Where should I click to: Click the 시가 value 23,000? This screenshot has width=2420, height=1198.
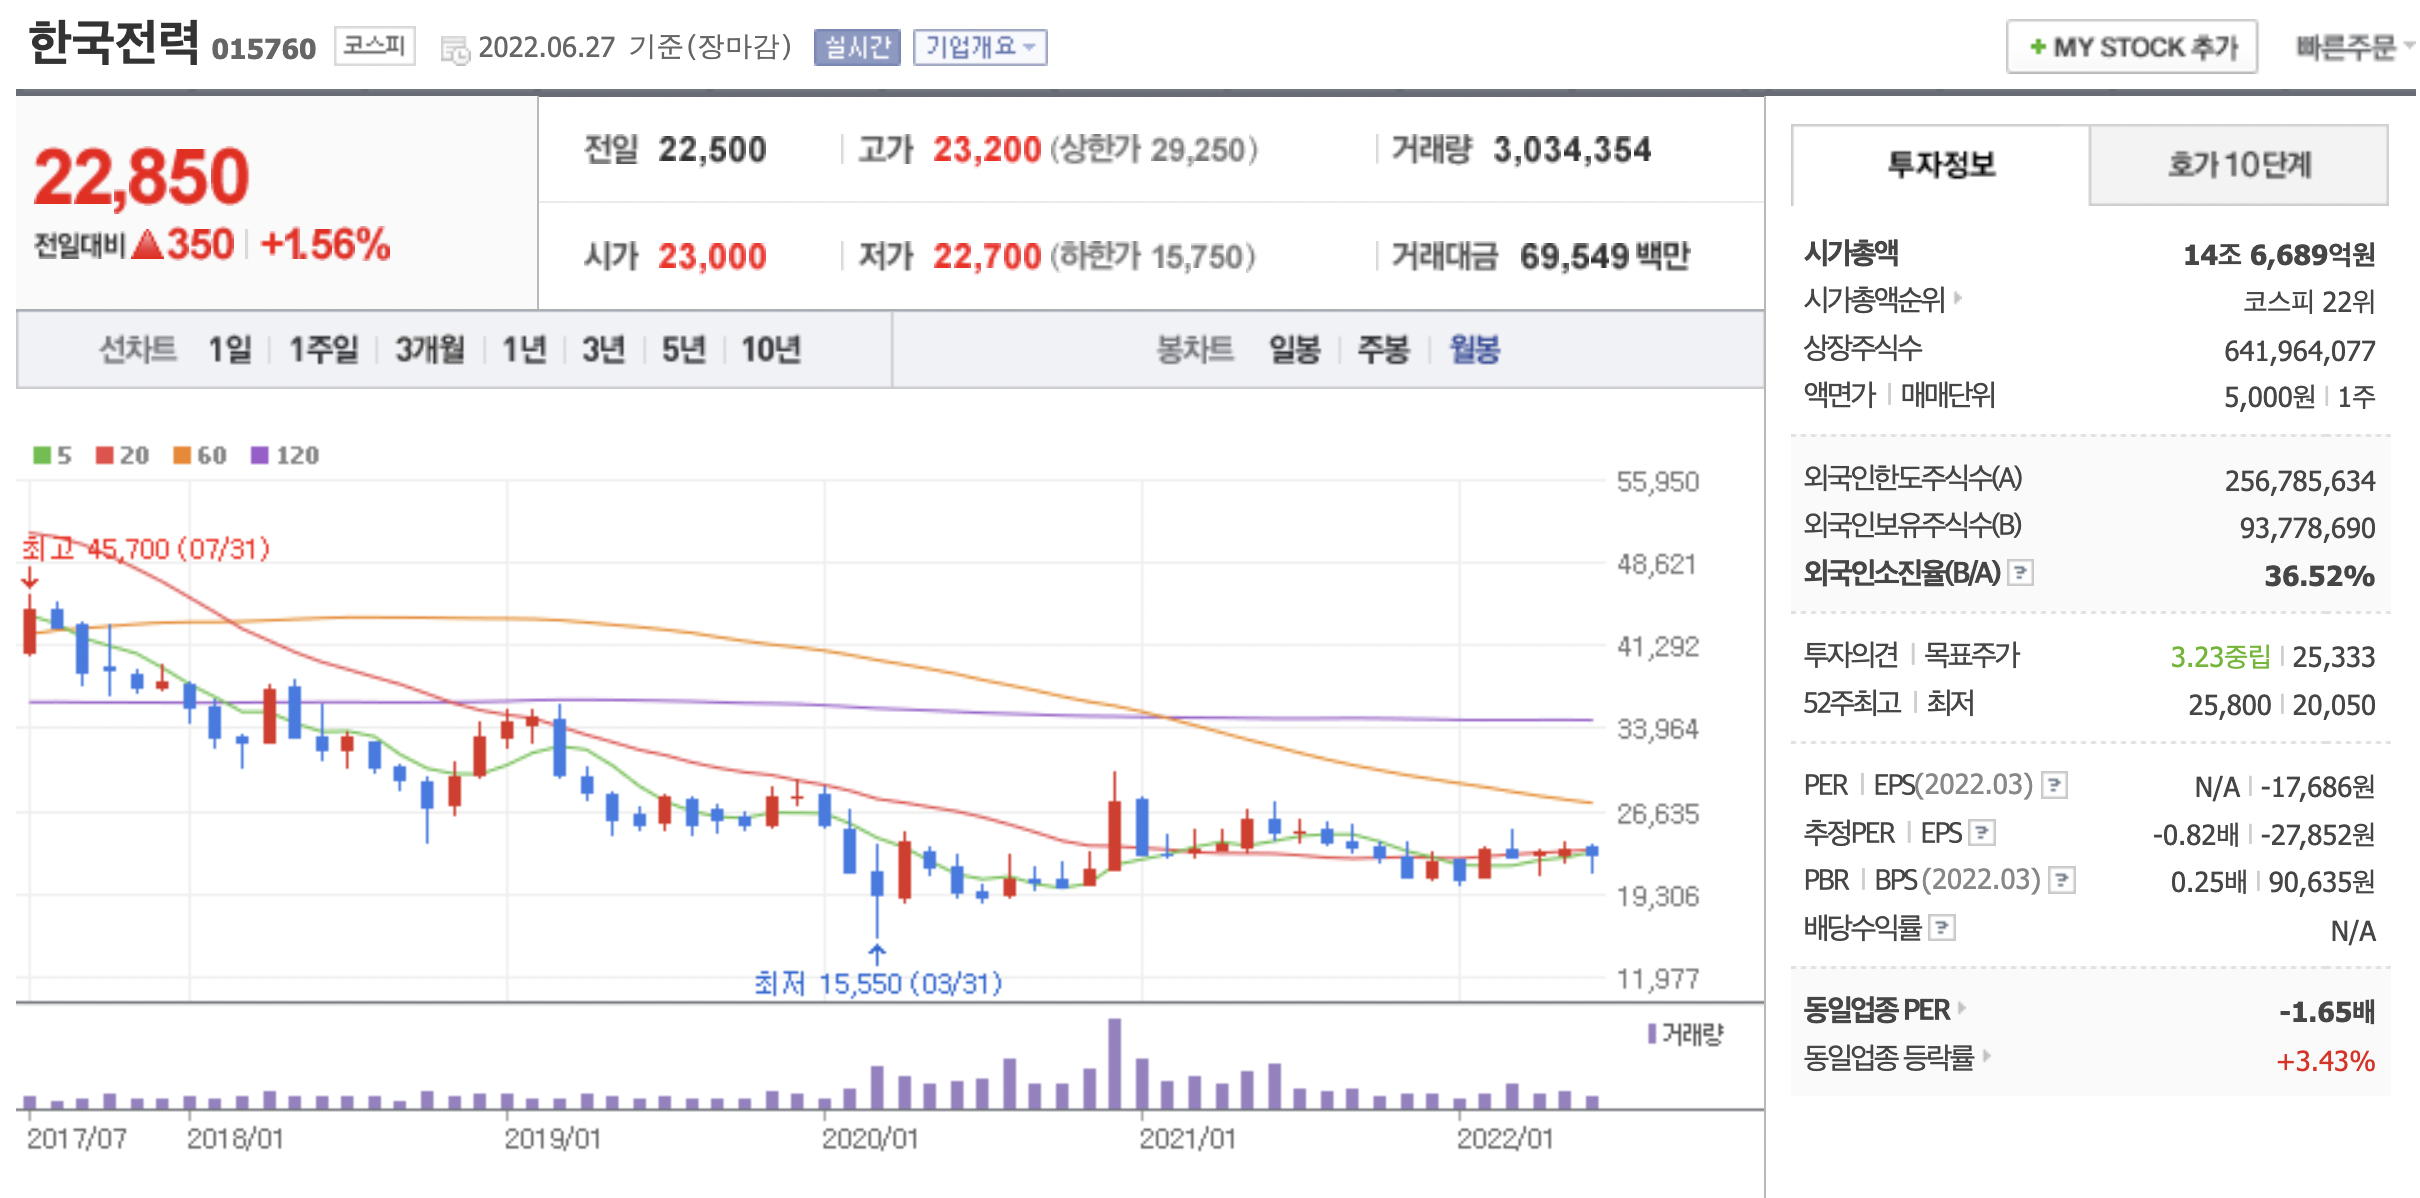click(712, 257)
